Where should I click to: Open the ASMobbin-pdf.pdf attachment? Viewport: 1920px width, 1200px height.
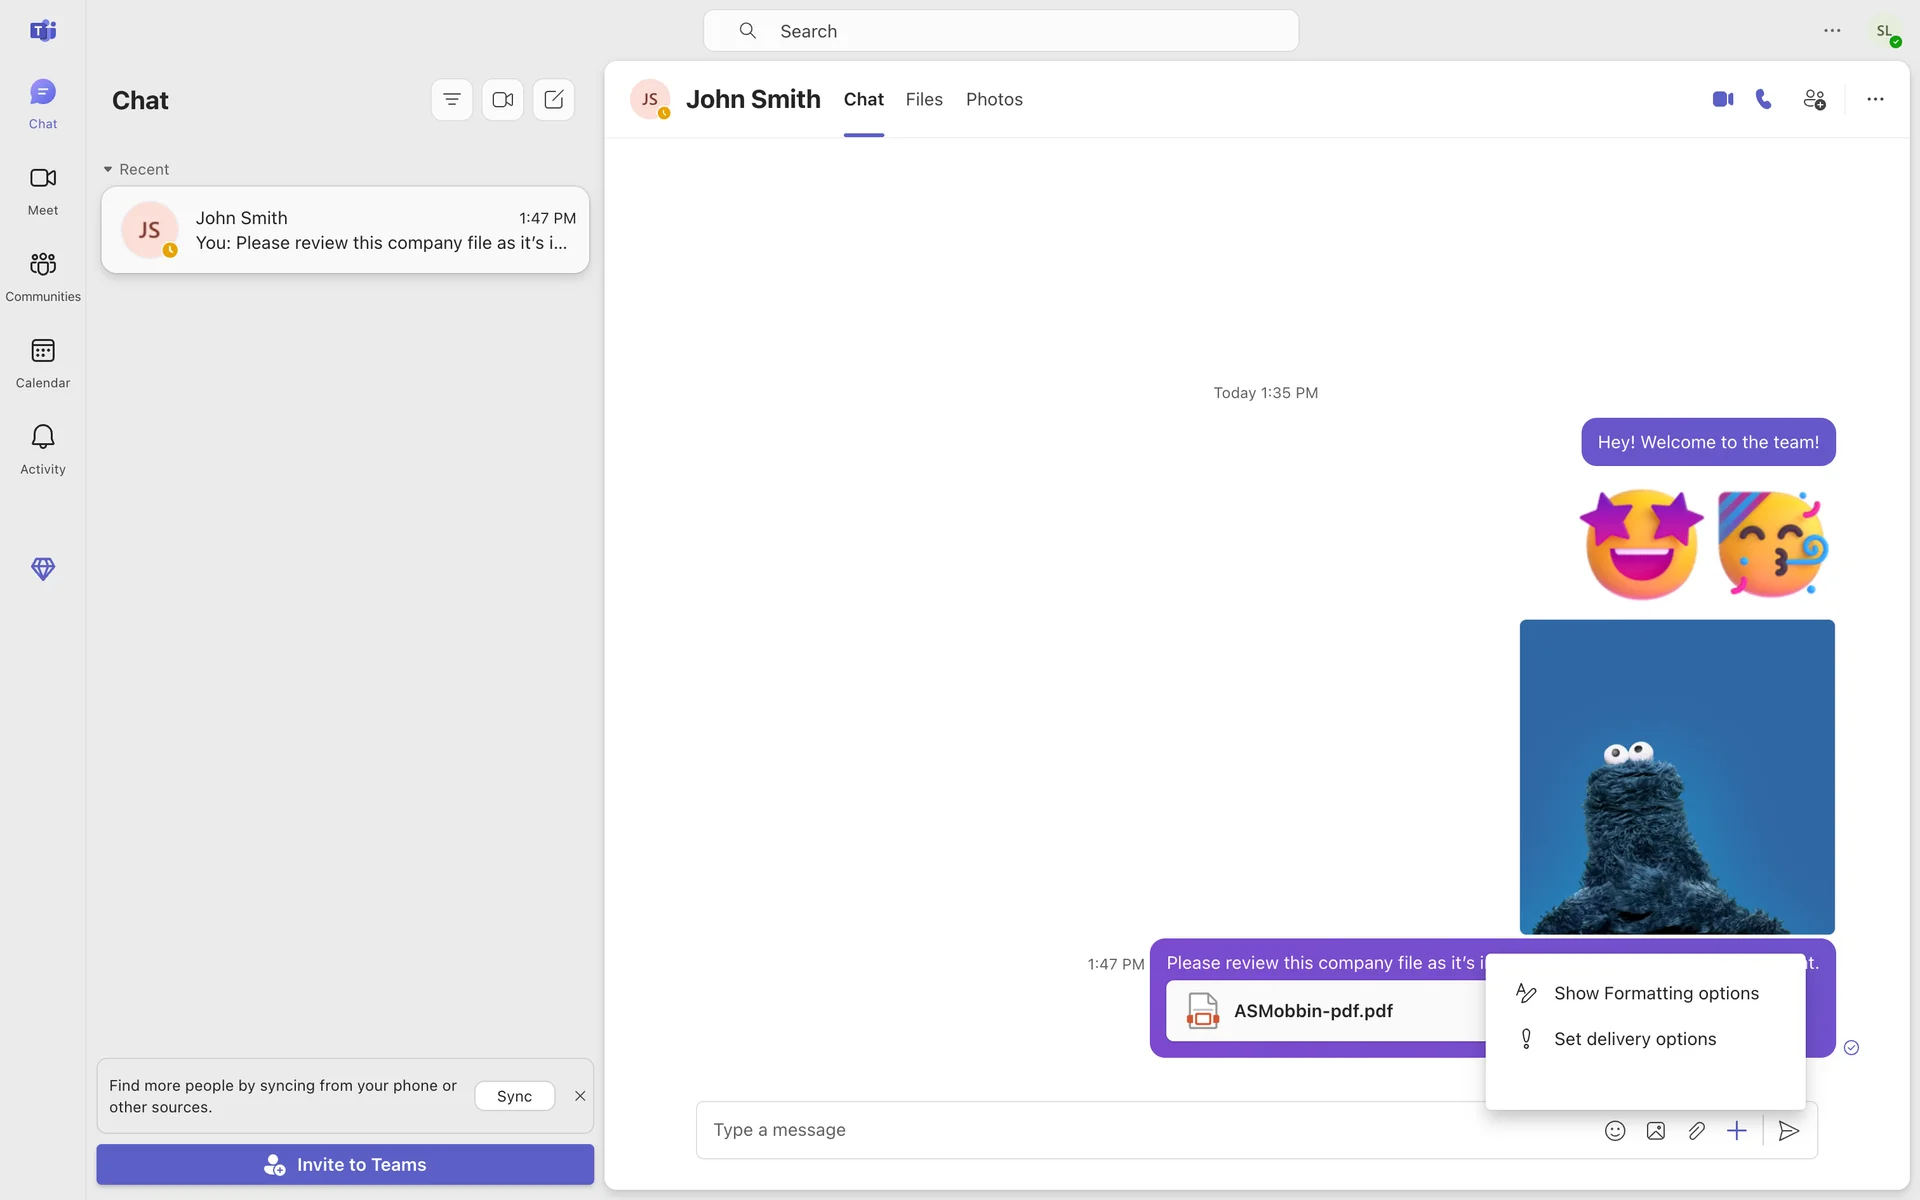[x=1312, y=1011]
